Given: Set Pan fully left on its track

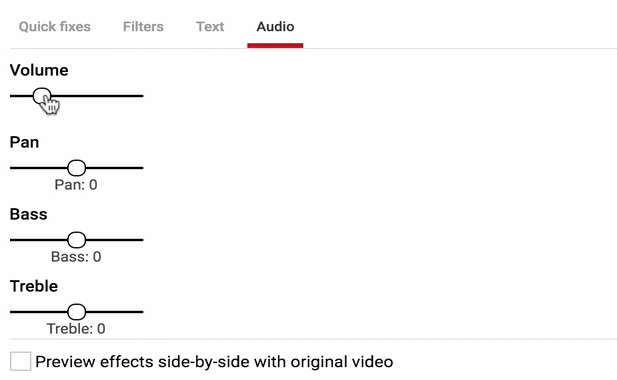Looking at the screenshot, I should 11,168.
